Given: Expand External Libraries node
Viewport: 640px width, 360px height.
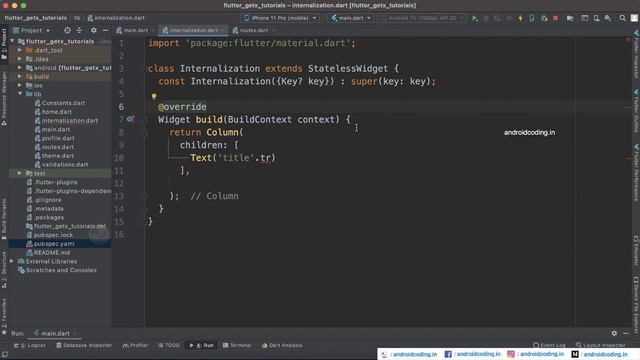Looking at the screenshot, I should [x=12, y=261].
